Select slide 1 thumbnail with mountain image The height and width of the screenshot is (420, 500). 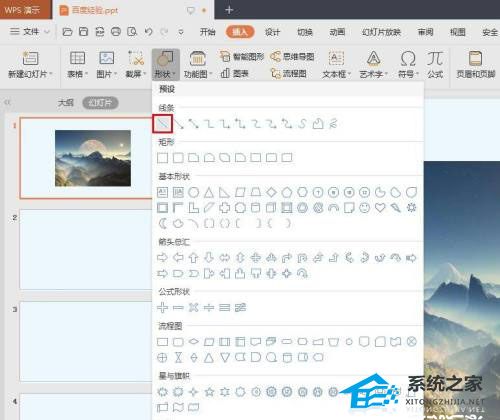(86, 158)
